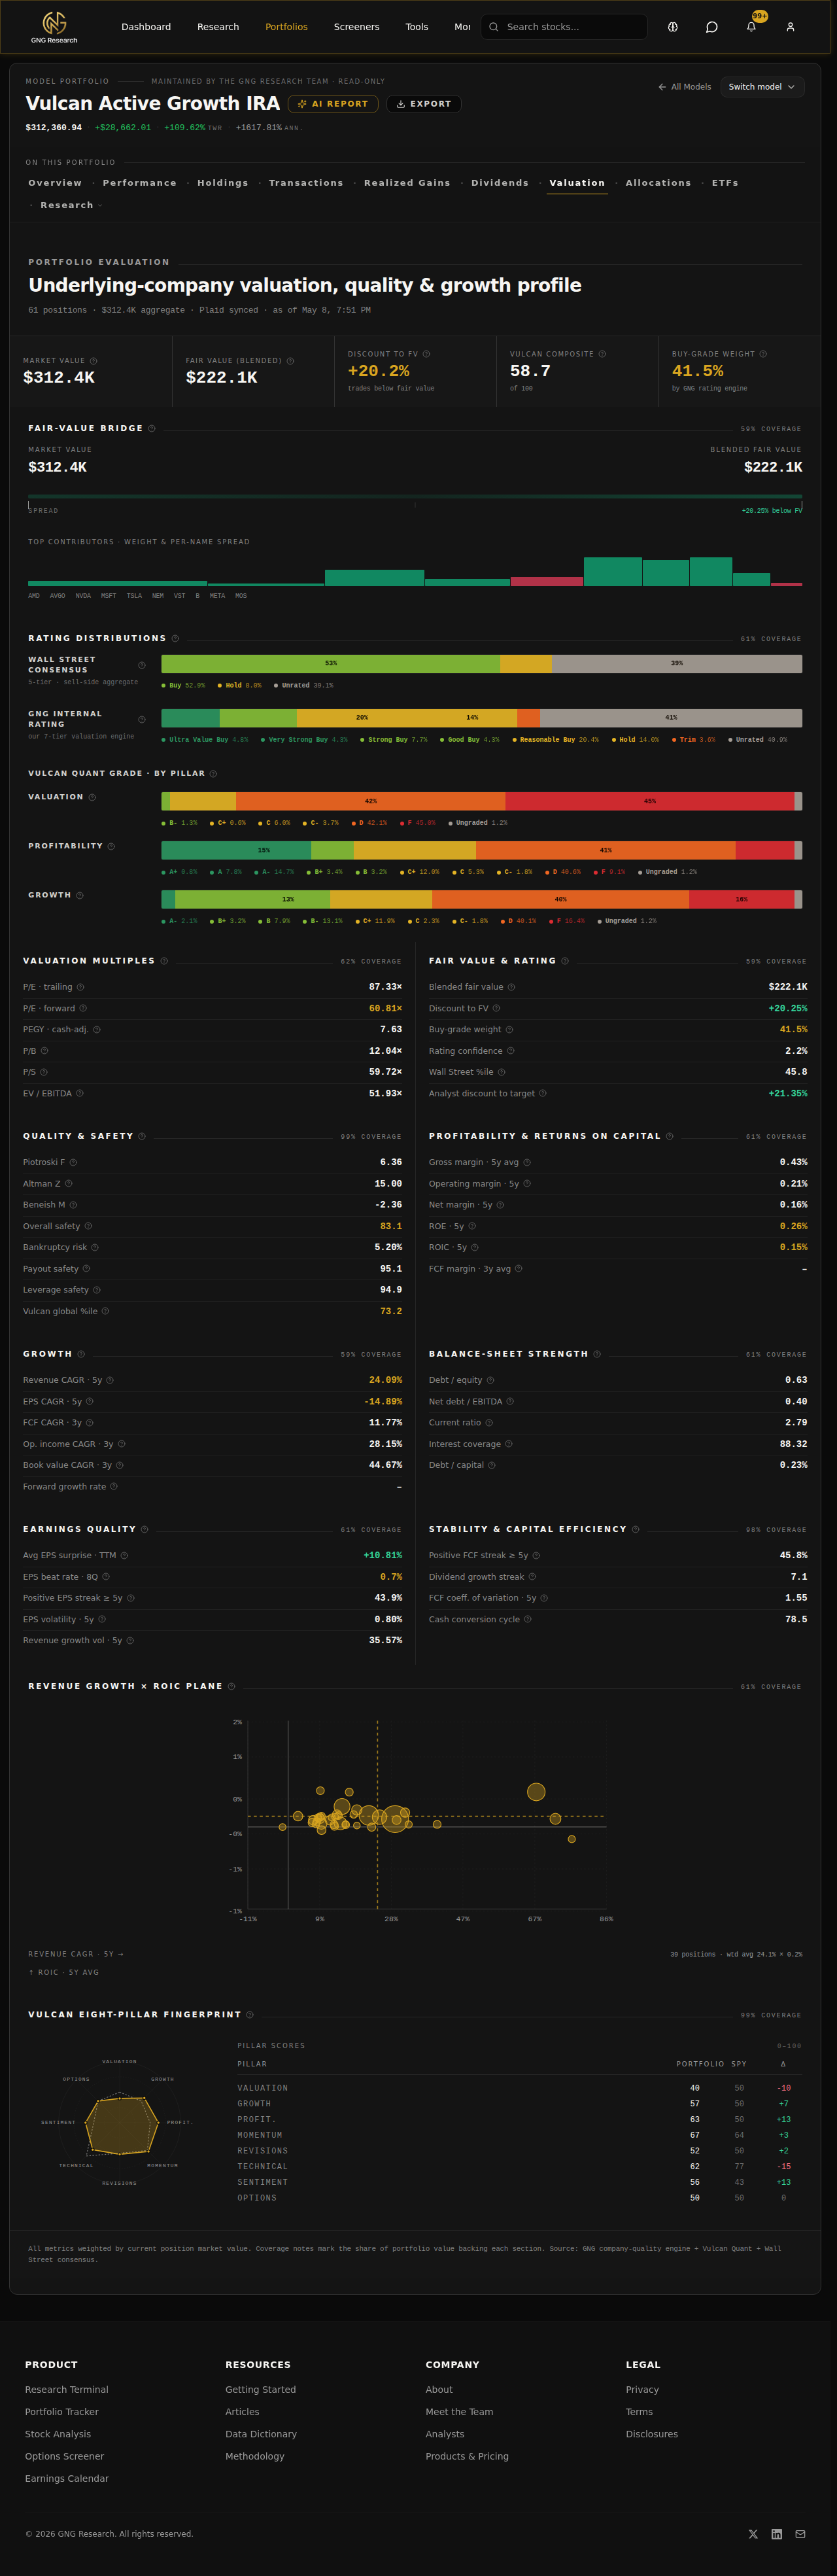The image size is (837, 2576).
Task: Open the Dashboard menu
Action: click(x=146, y=27)
